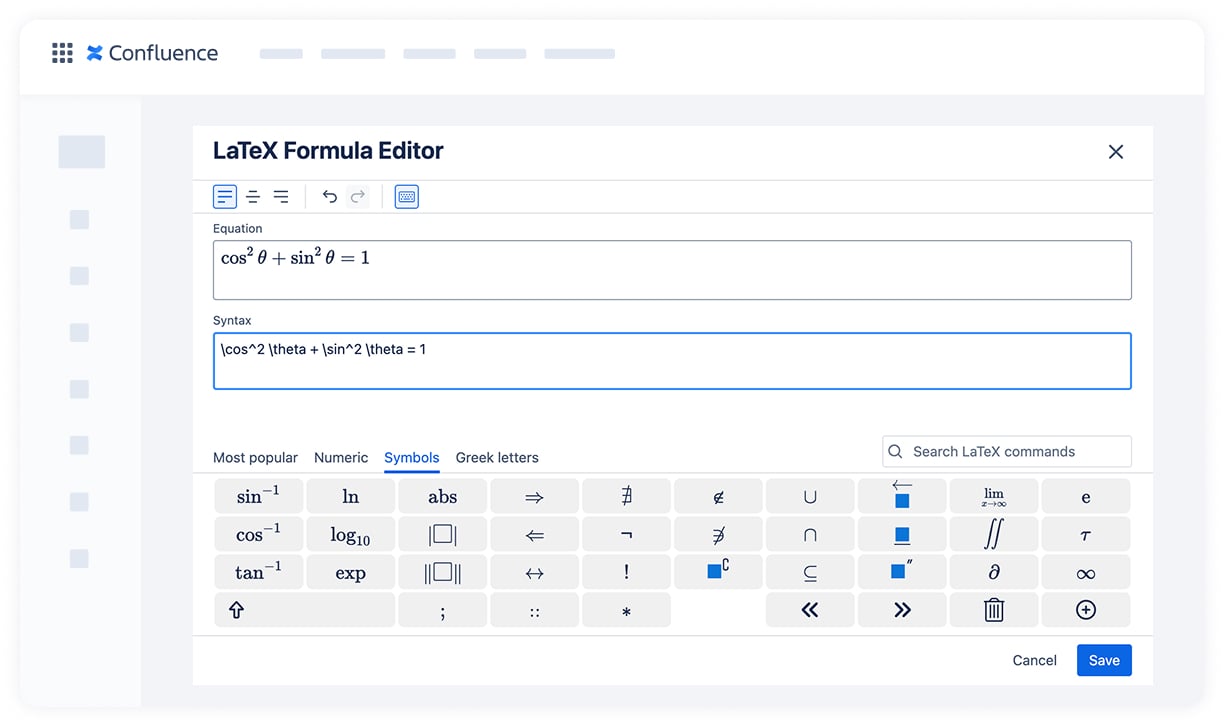
Task: Insert the natural log ln key
Action: pos(350,496)
